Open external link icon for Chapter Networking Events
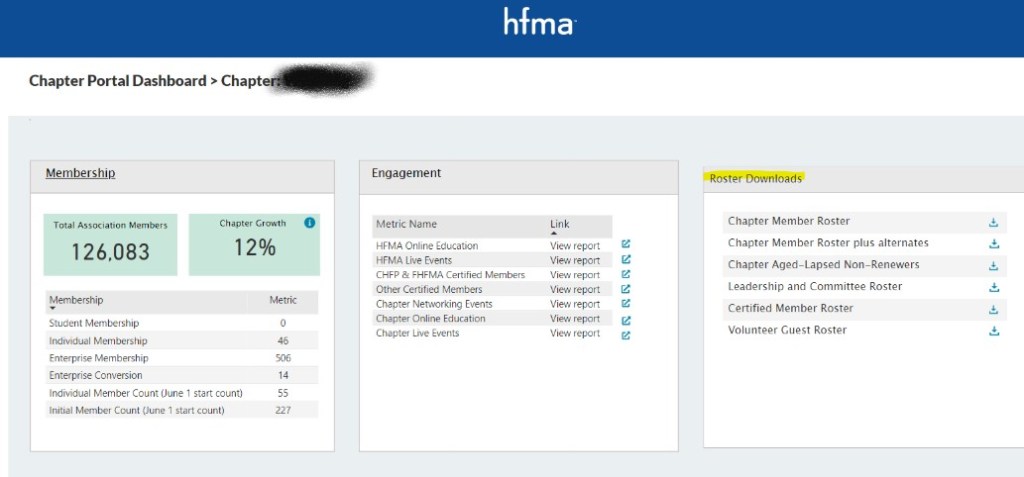This screenshot has height=477, width=1024. pos(626,303)
